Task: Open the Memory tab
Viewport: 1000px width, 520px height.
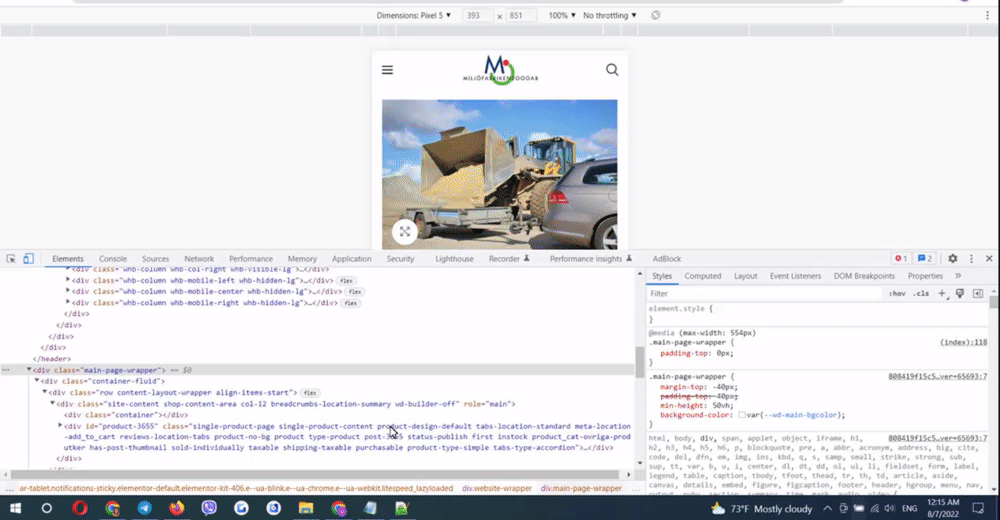Action: [302, 258]
